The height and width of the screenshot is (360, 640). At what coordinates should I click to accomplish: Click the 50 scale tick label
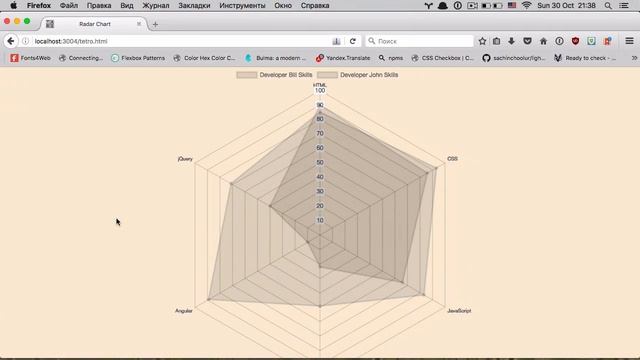[x=320, y=162]
